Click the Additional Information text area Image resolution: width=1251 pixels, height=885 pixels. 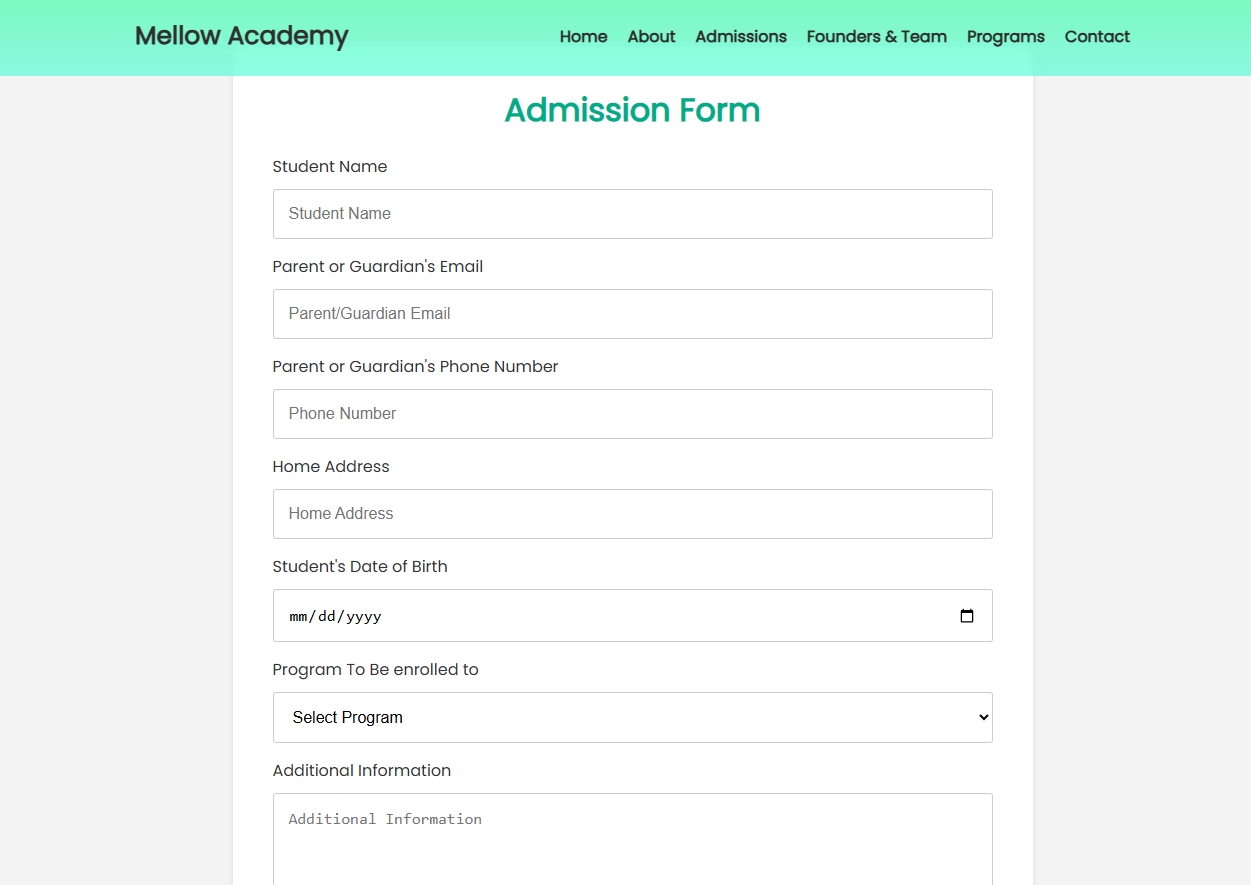click(x=632, y=838)
